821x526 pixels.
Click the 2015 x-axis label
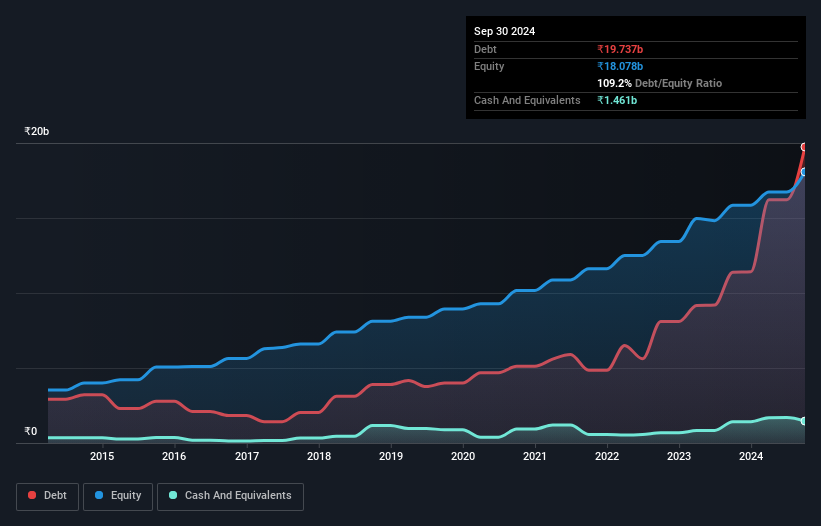click(x=102, y=456)
